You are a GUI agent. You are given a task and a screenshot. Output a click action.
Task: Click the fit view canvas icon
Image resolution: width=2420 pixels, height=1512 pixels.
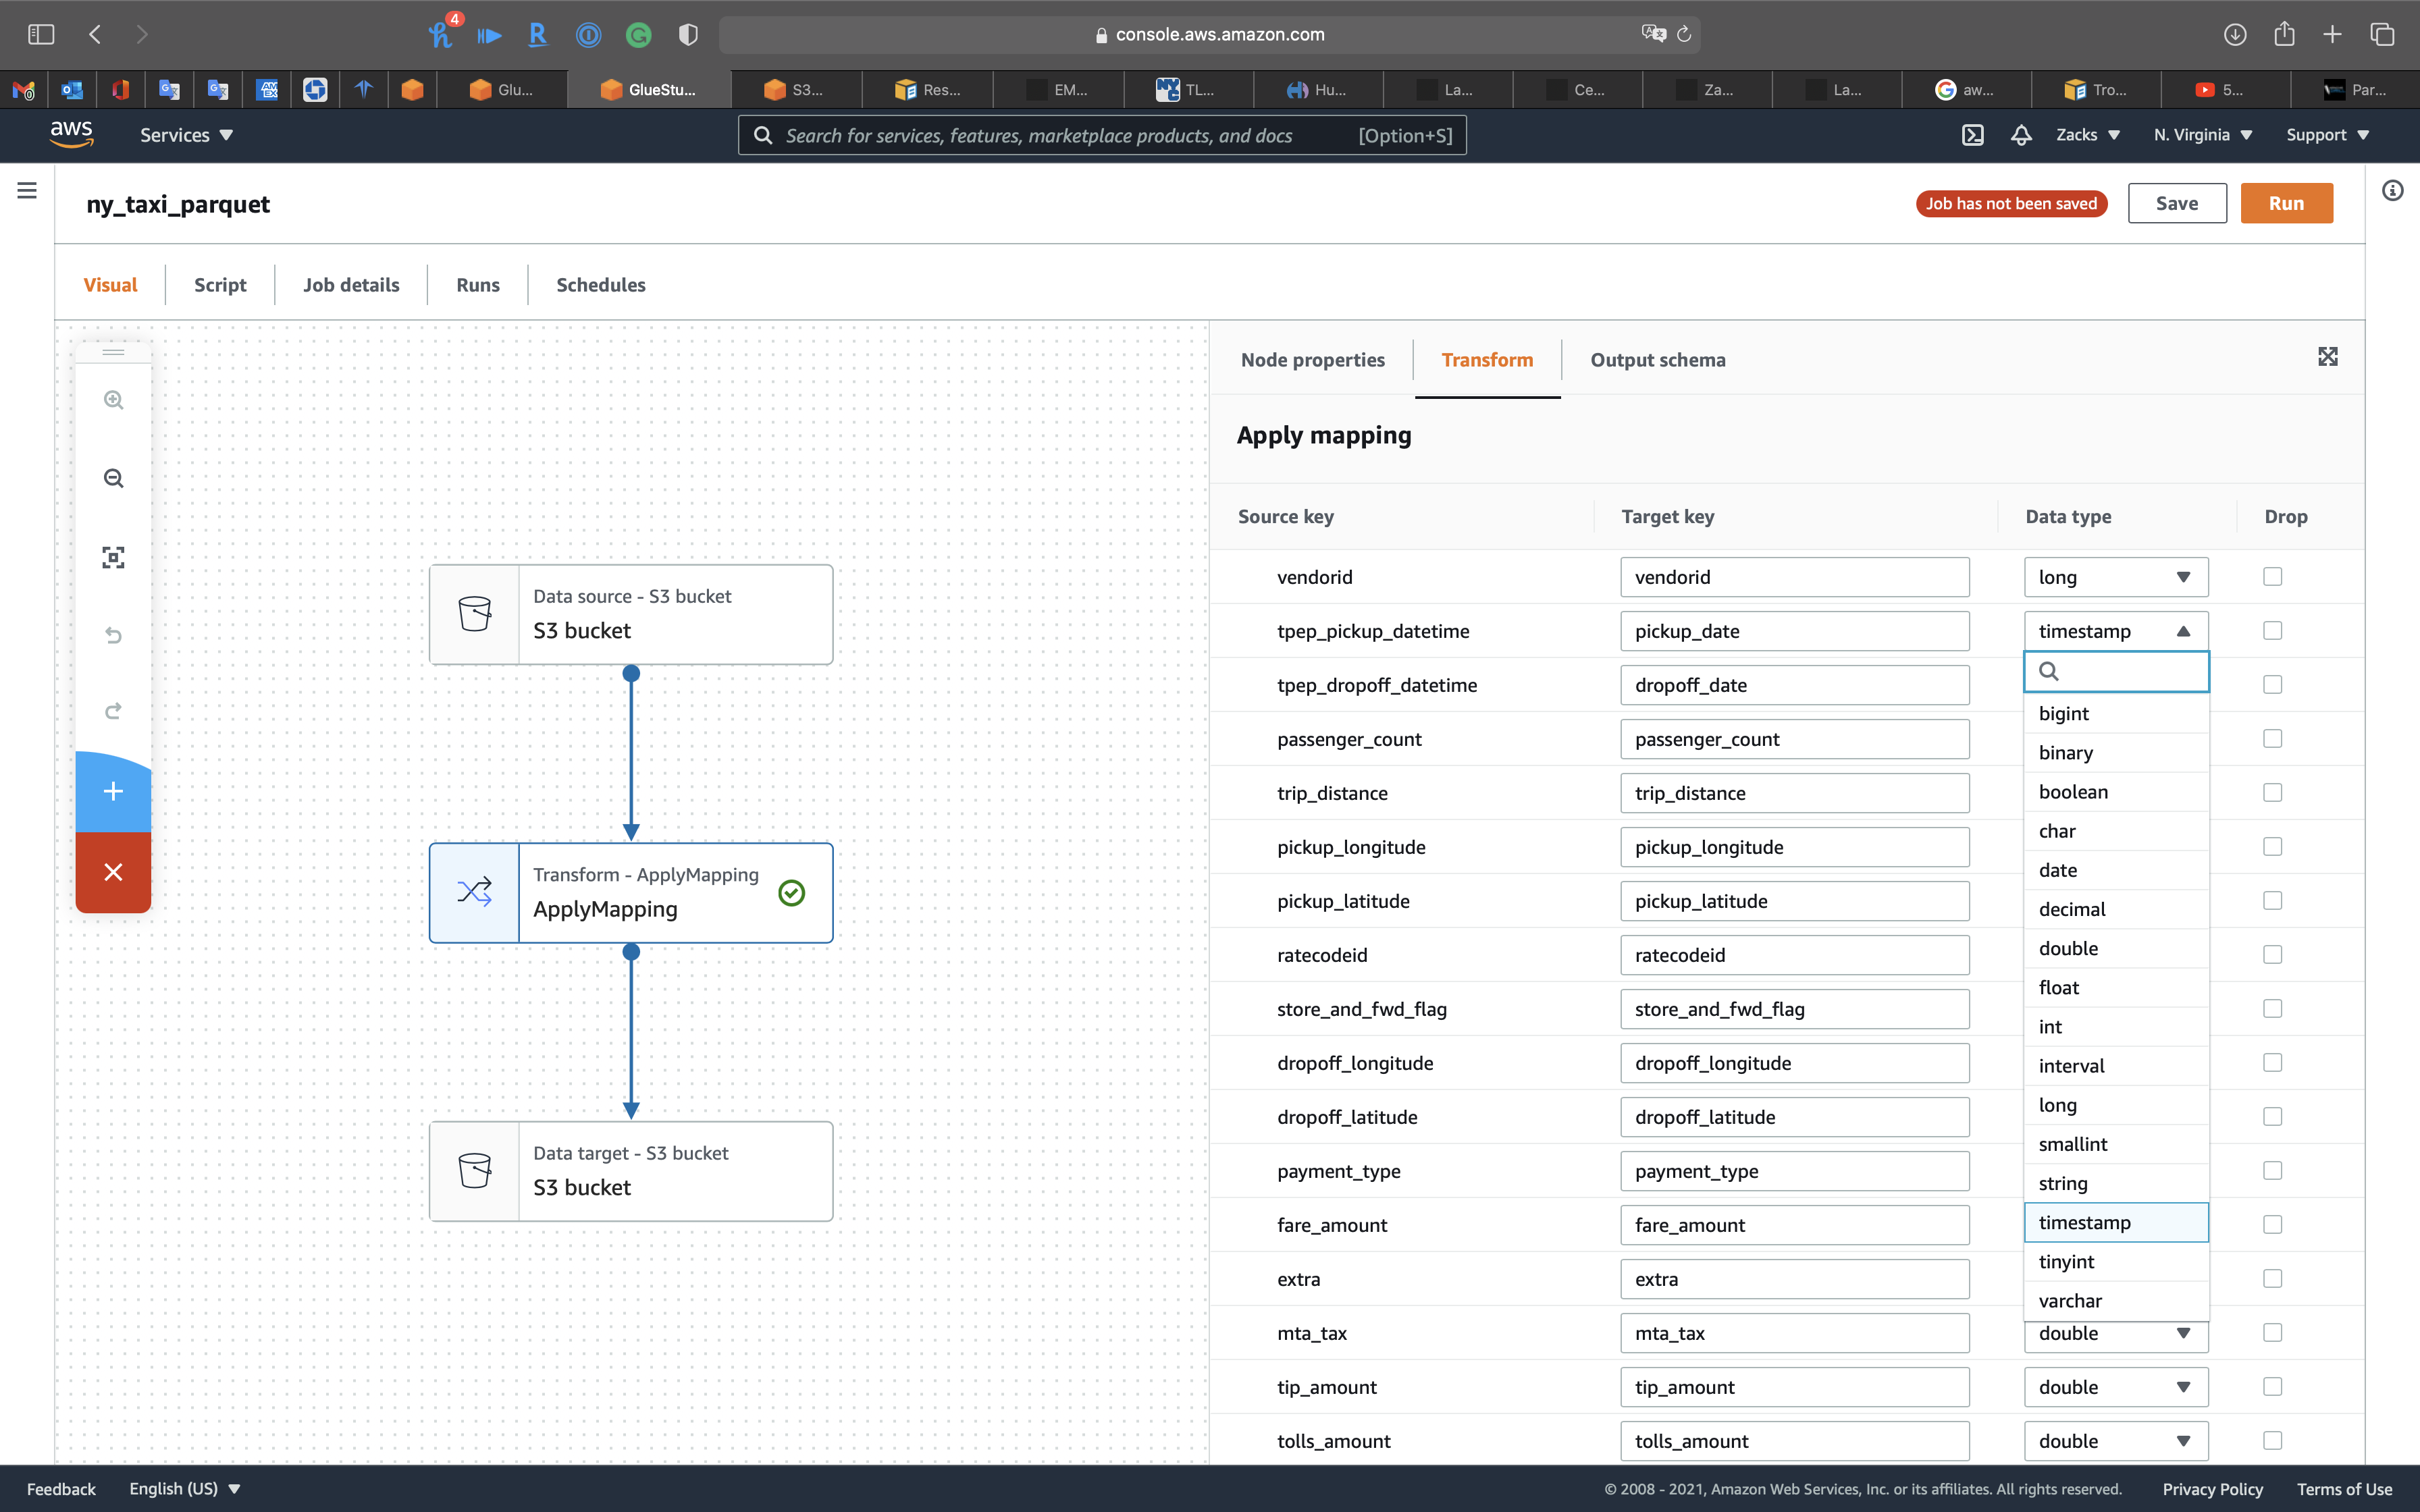[113, 557]
